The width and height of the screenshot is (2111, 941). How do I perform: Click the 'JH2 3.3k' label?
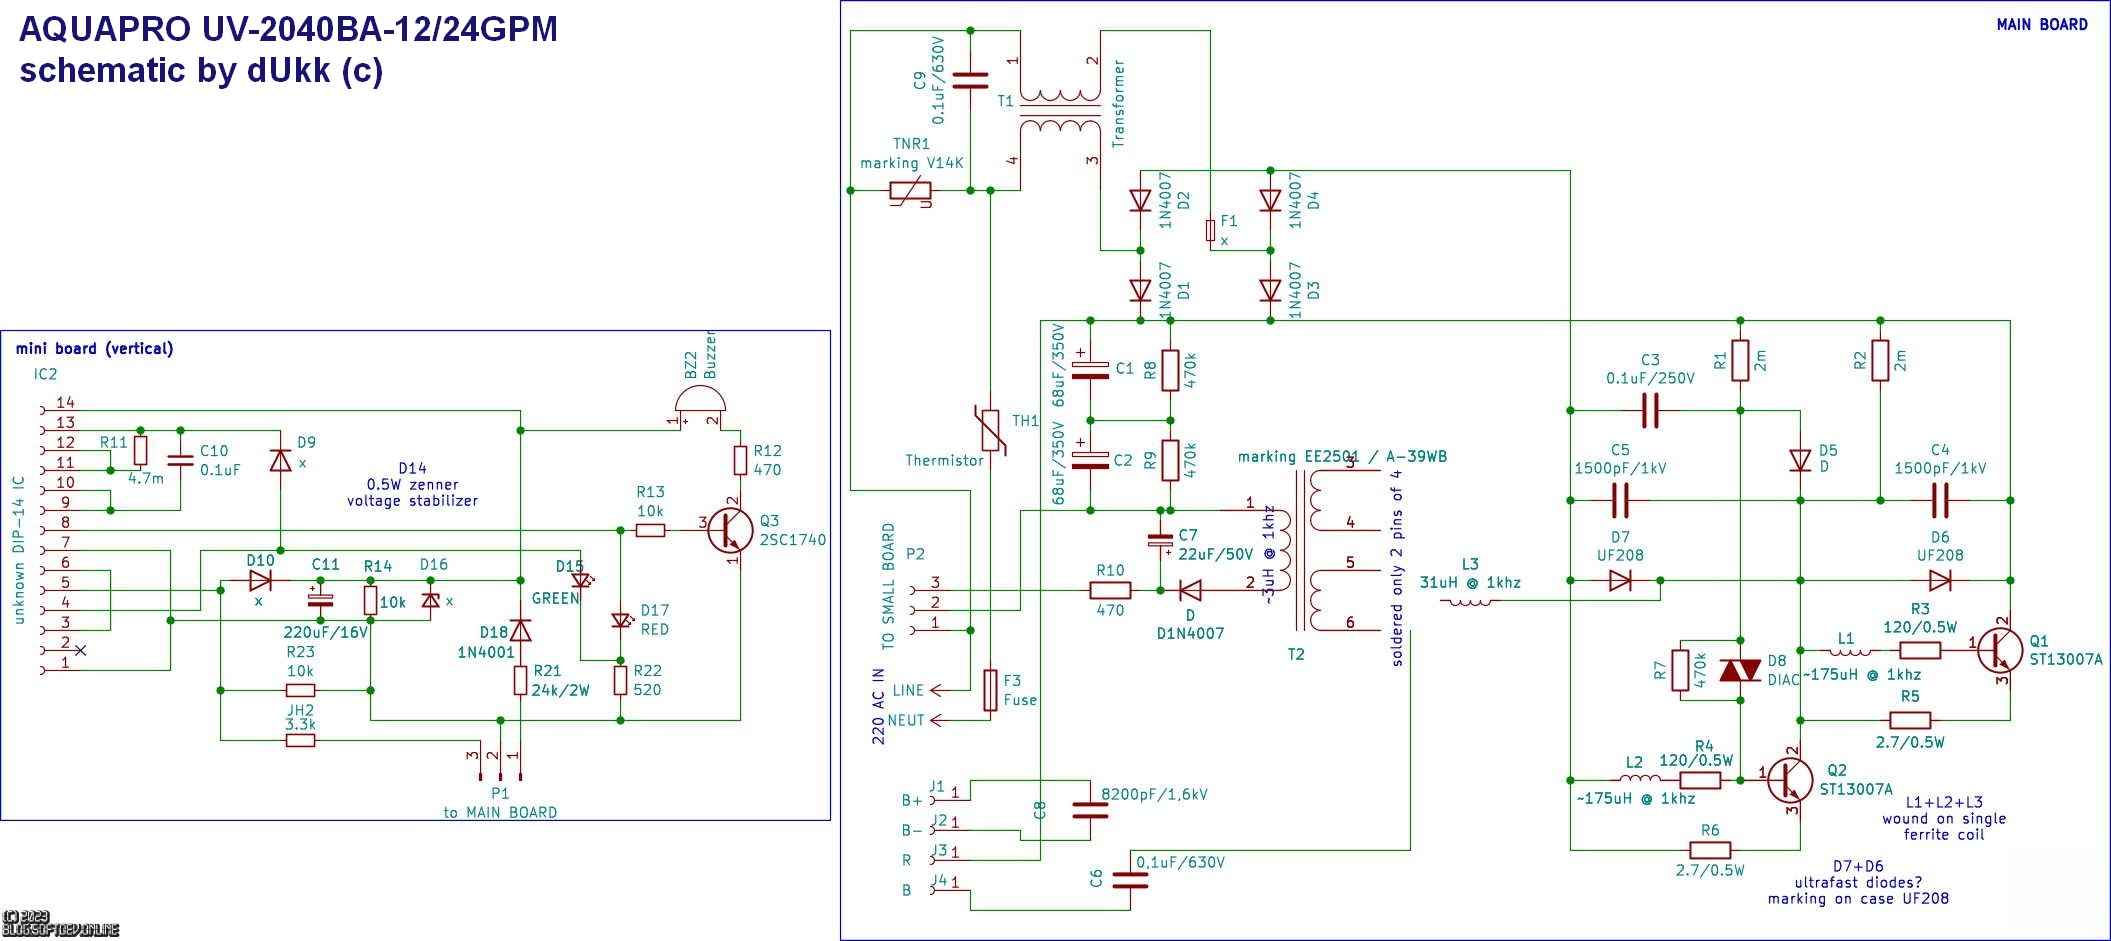300,717
